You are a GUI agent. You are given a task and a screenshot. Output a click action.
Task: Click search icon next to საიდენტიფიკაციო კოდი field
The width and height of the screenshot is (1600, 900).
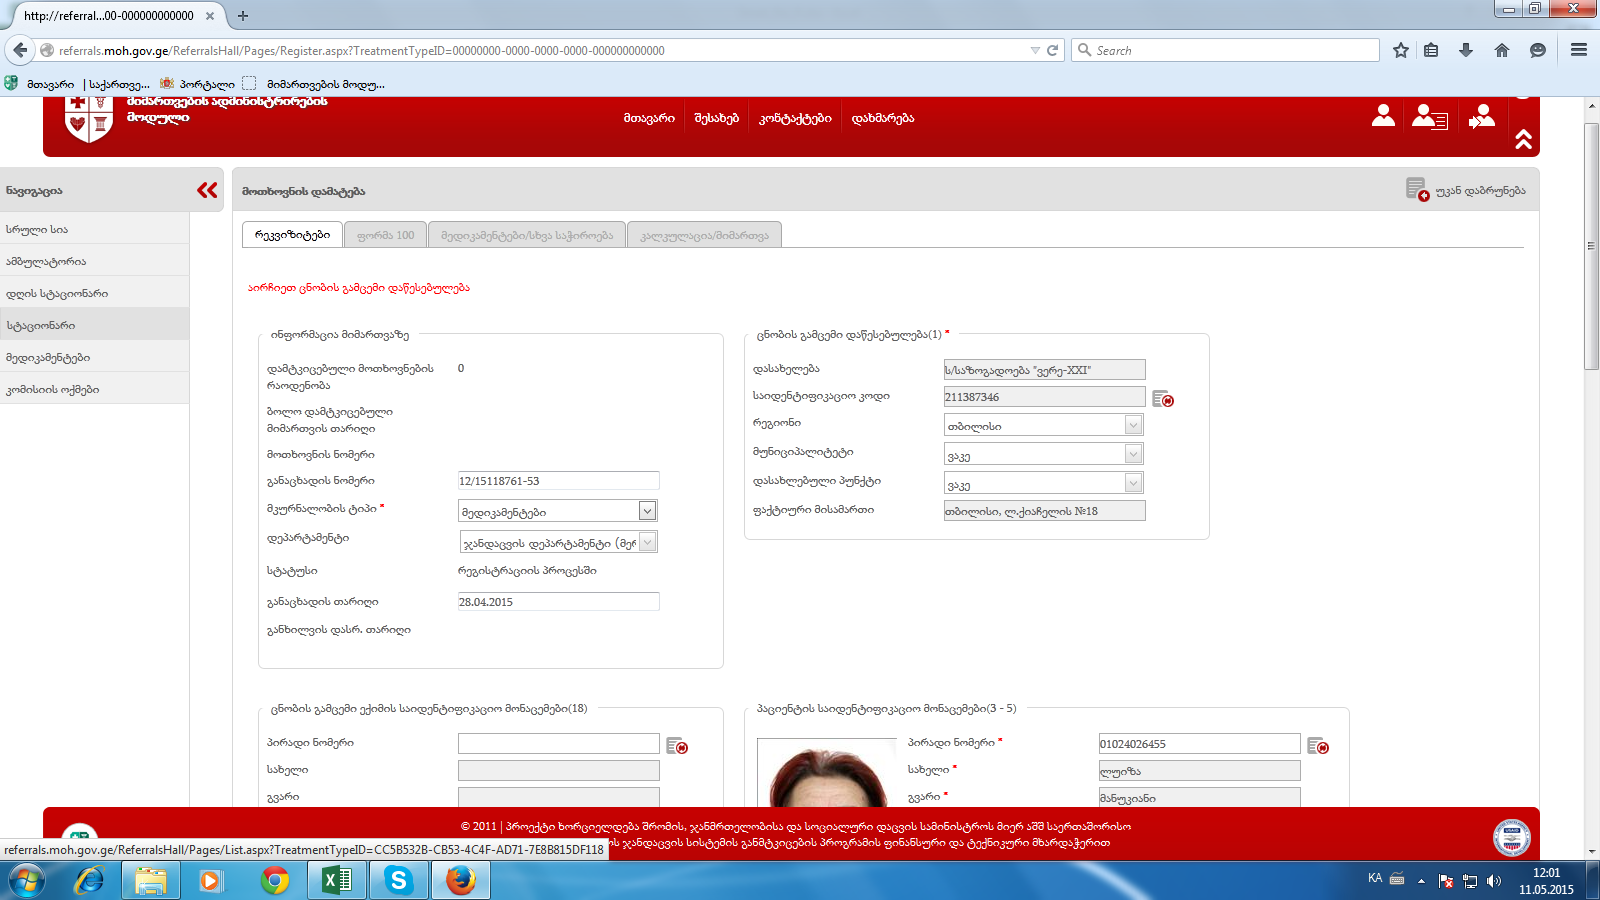[x=1162, y=399]
